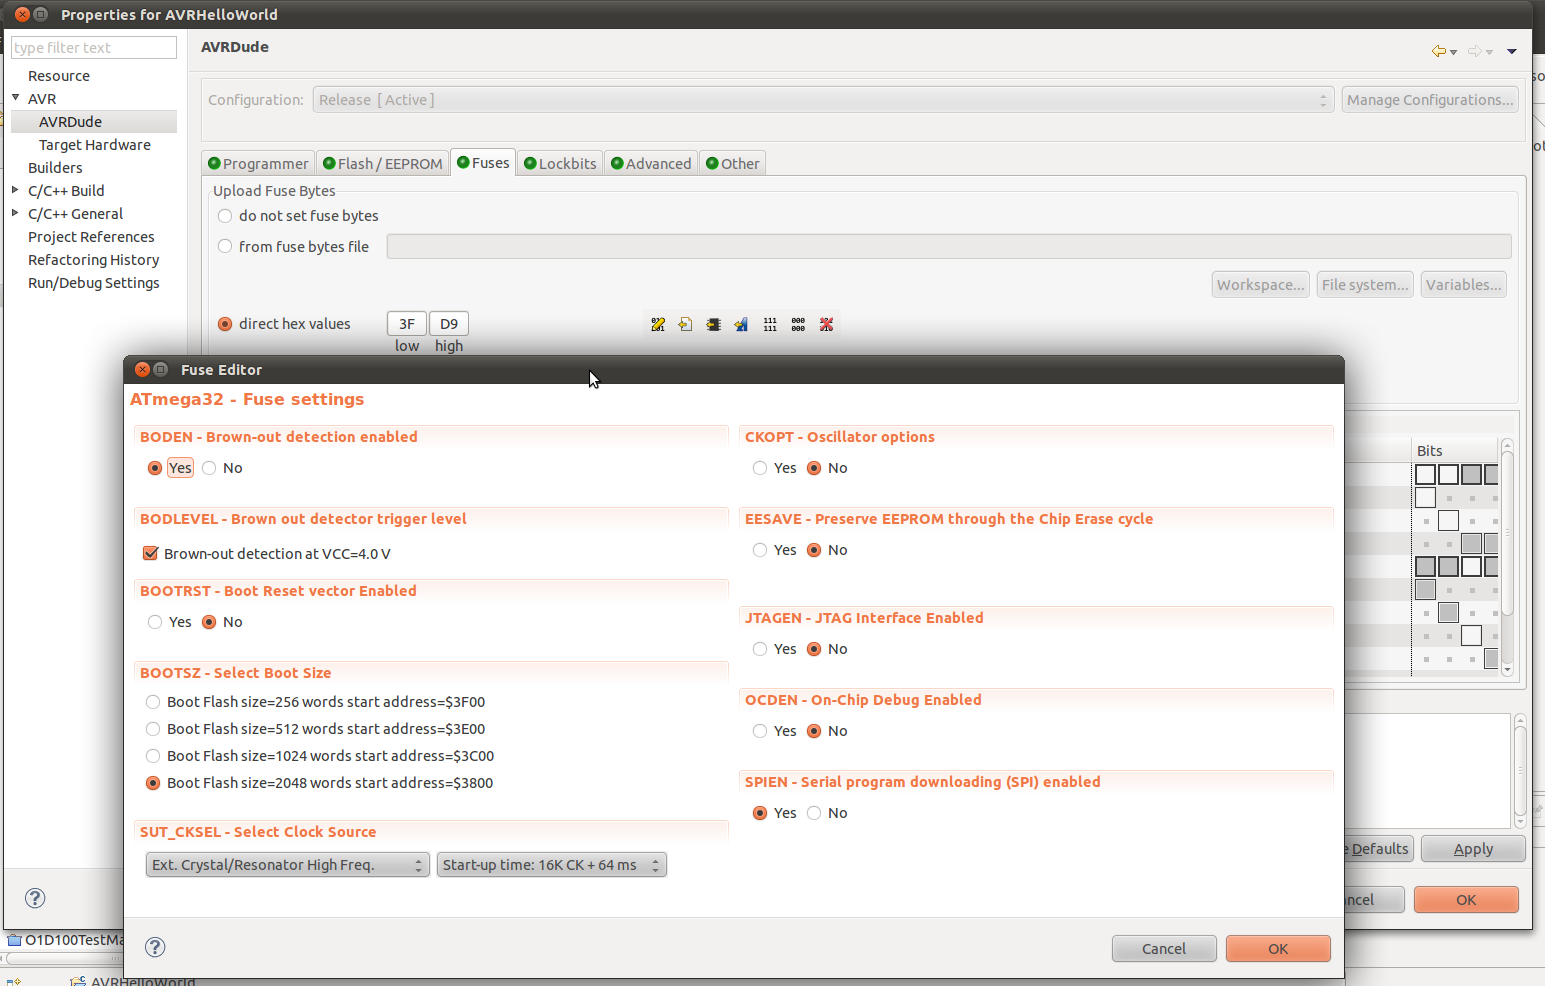The width and height of the screenshot is (1545, 986).
Task: Select BODEN Yes radio button
Action: point(155,468)
